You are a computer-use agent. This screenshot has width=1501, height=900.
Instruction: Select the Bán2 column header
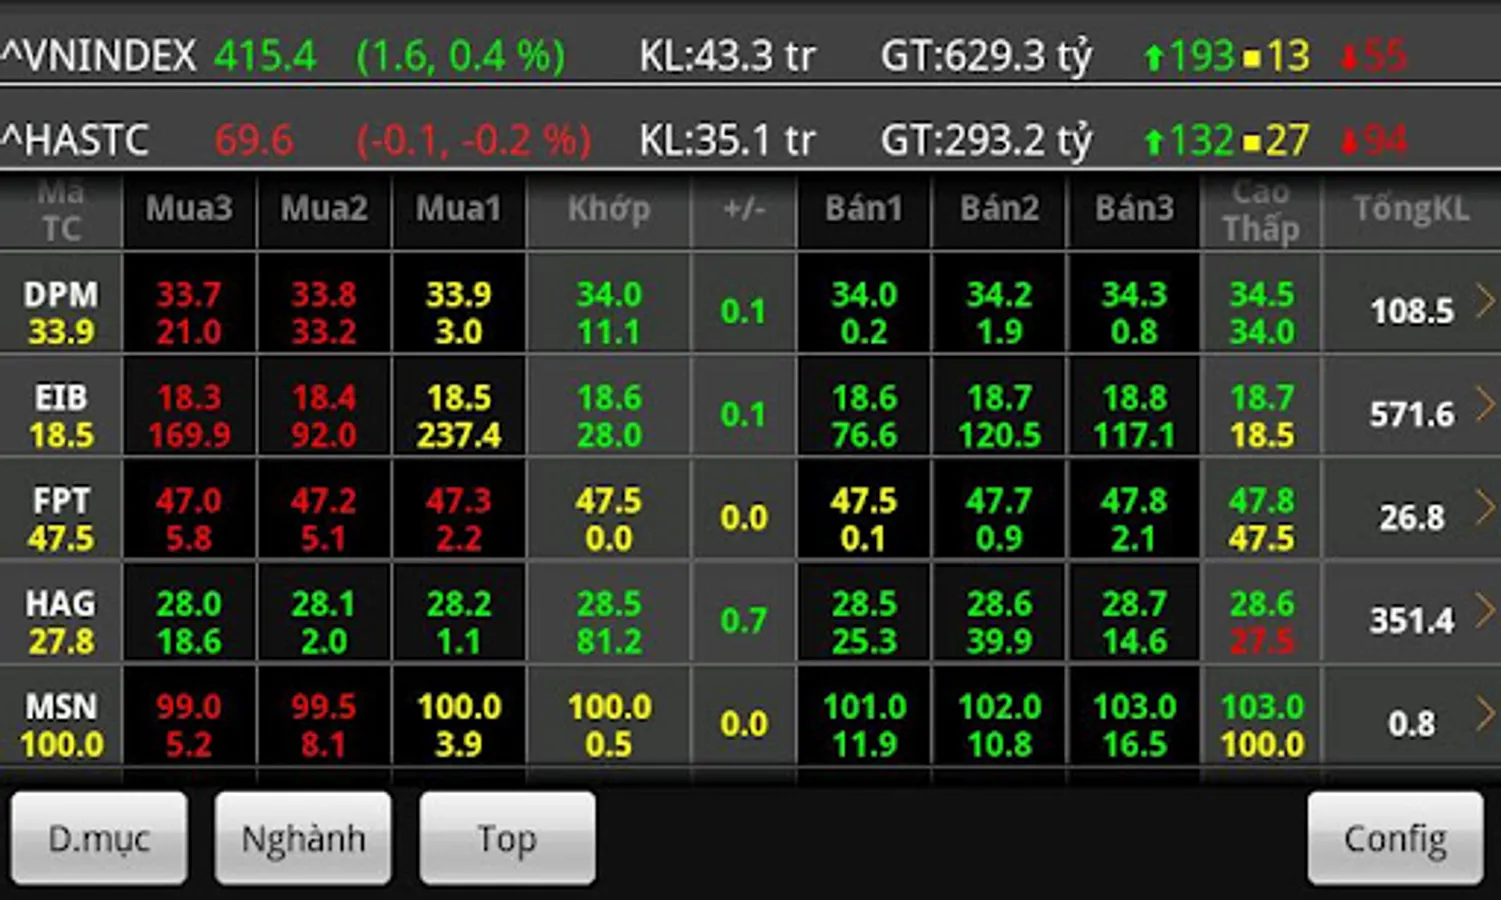[x=999, y=210]
